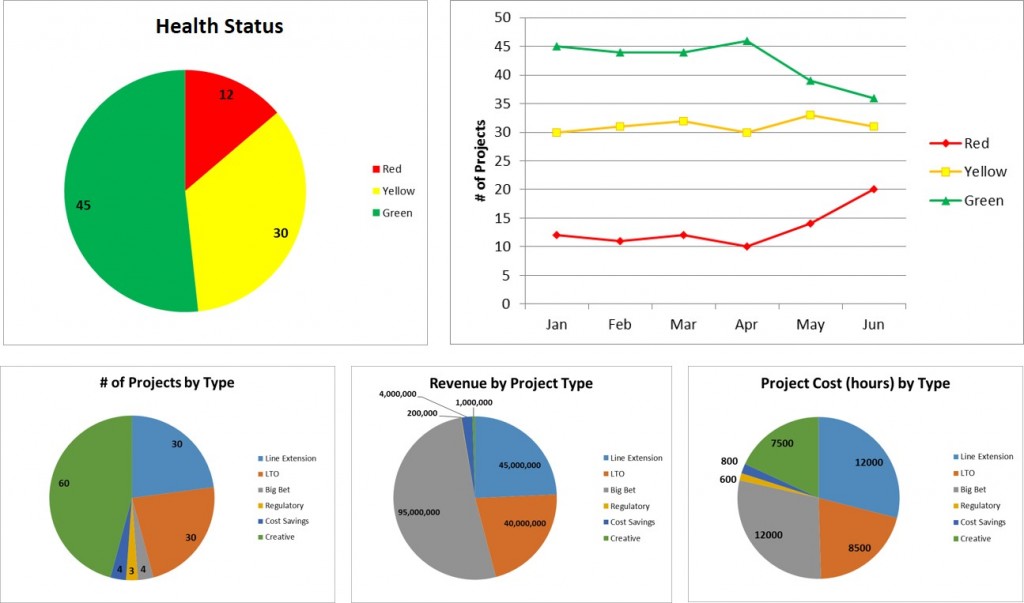Click the Red diamond legend marker in line chart
This screenshot has height=603, width=1024.
[945, 143]
